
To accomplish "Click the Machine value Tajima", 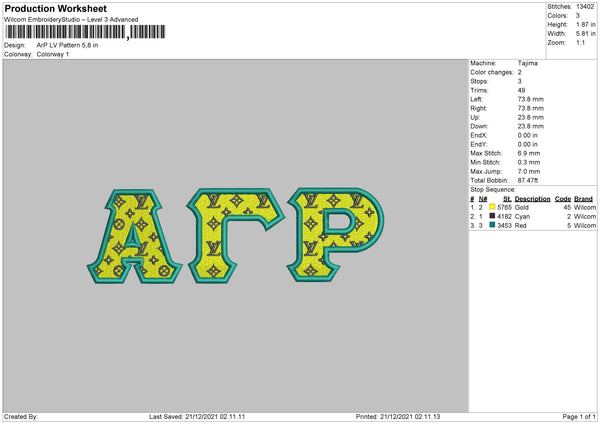I will 528,63.
